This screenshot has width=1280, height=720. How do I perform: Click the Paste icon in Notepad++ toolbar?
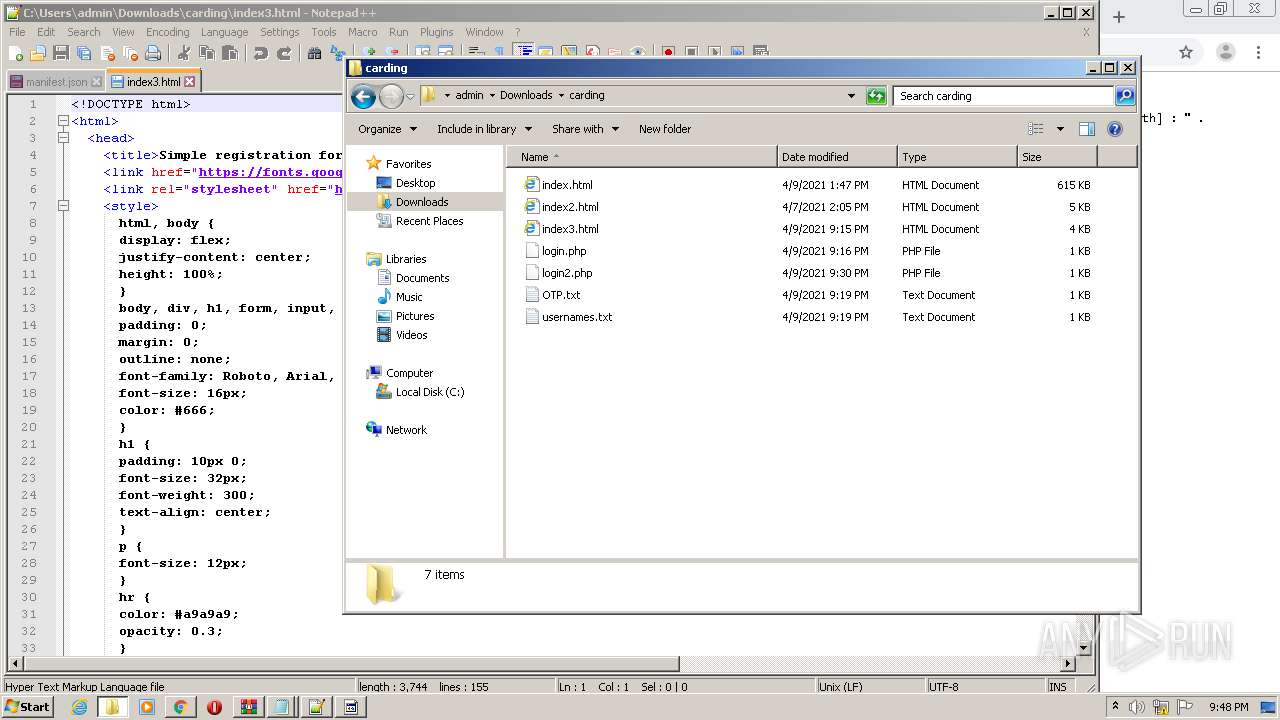[230, 53]
